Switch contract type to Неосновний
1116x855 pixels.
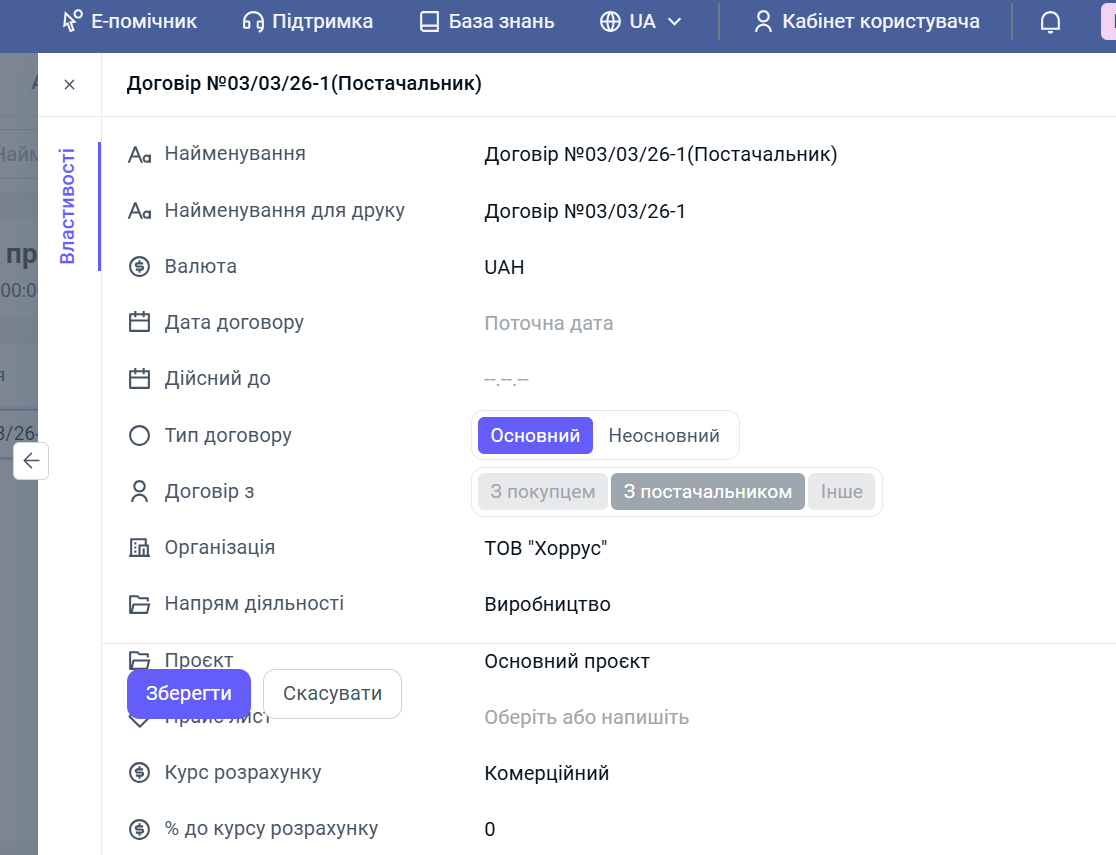coord(664,436)
